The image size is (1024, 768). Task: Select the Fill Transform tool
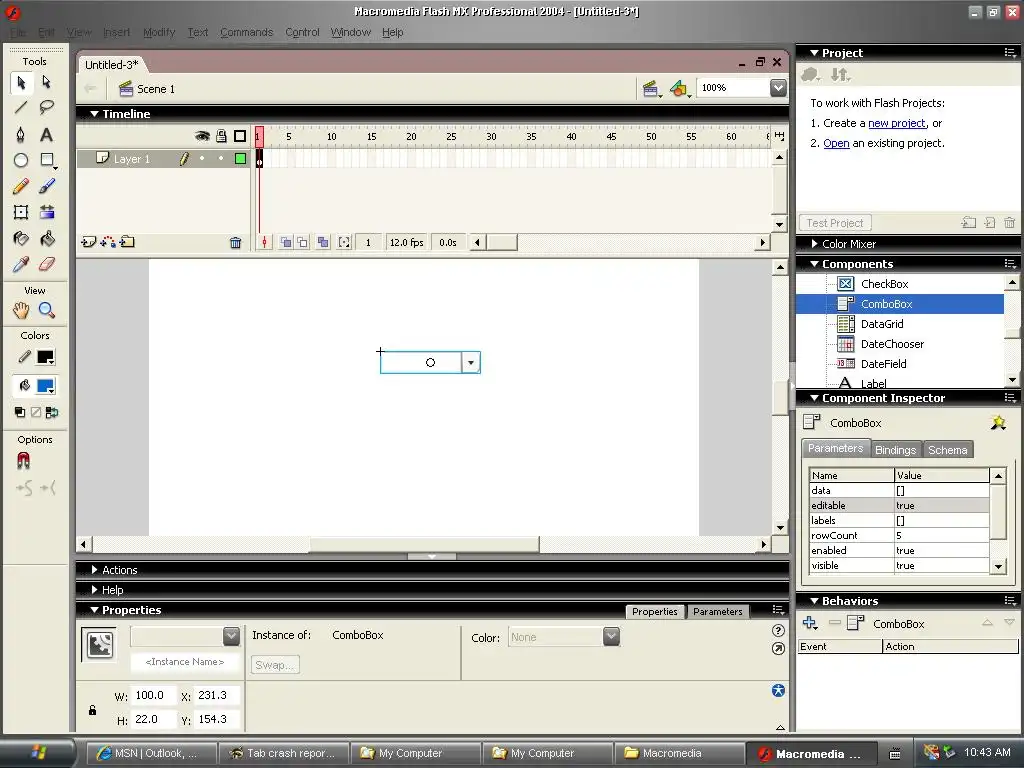click(46, 212)
